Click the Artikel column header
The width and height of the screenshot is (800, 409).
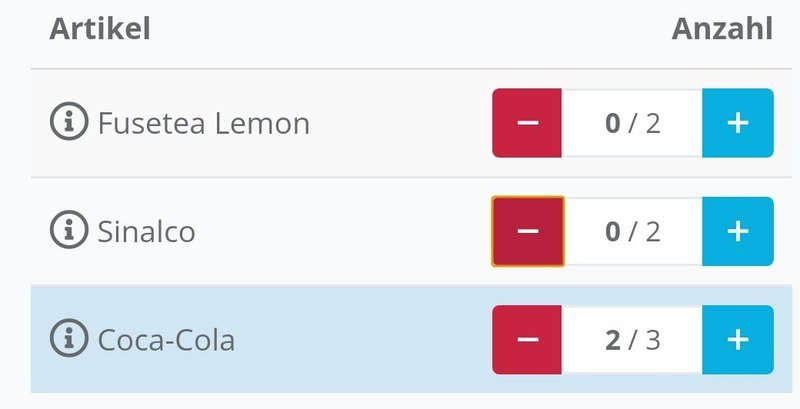click(x=99, y=29)
